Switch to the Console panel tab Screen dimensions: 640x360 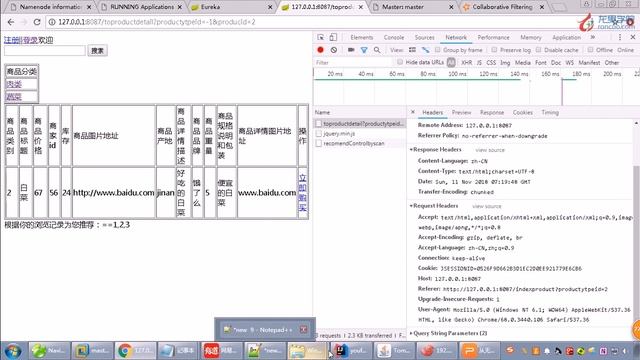394,37
